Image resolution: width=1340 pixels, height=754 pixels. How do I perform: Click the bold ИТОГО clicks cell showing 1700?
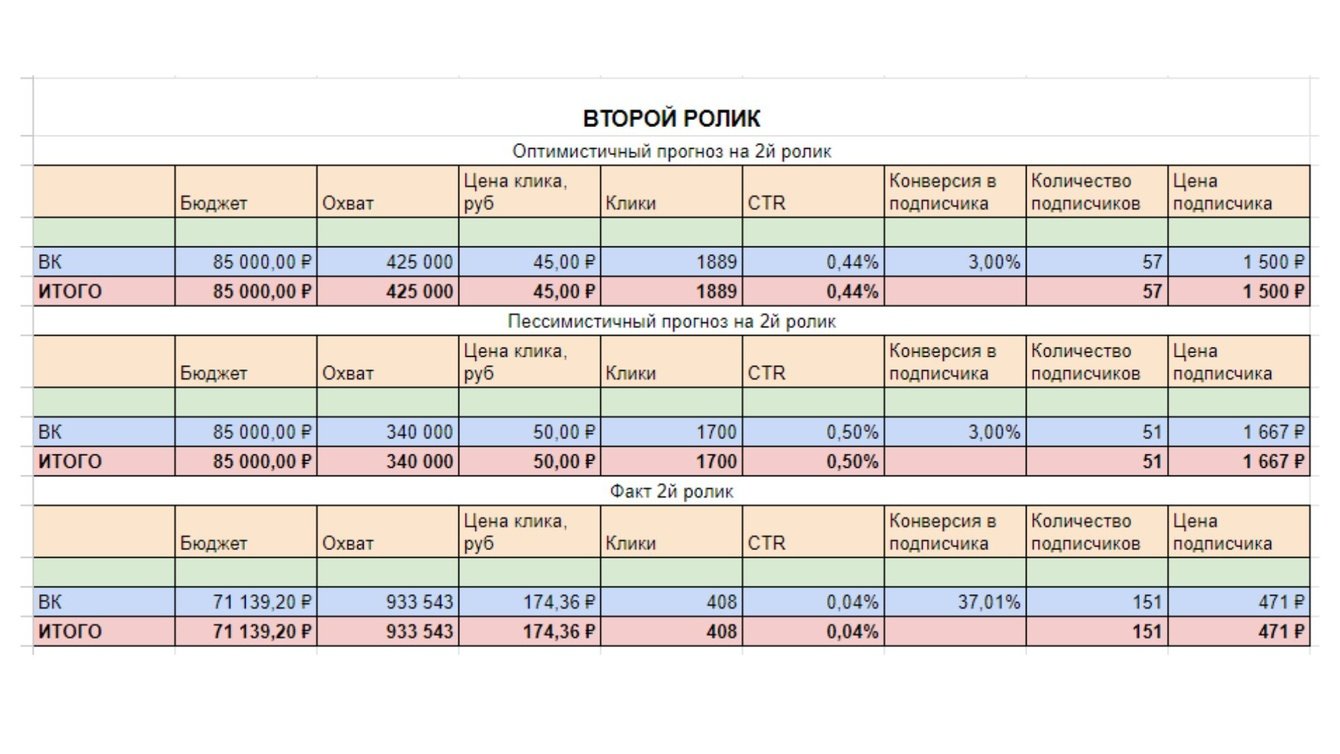tap(671, 462)
